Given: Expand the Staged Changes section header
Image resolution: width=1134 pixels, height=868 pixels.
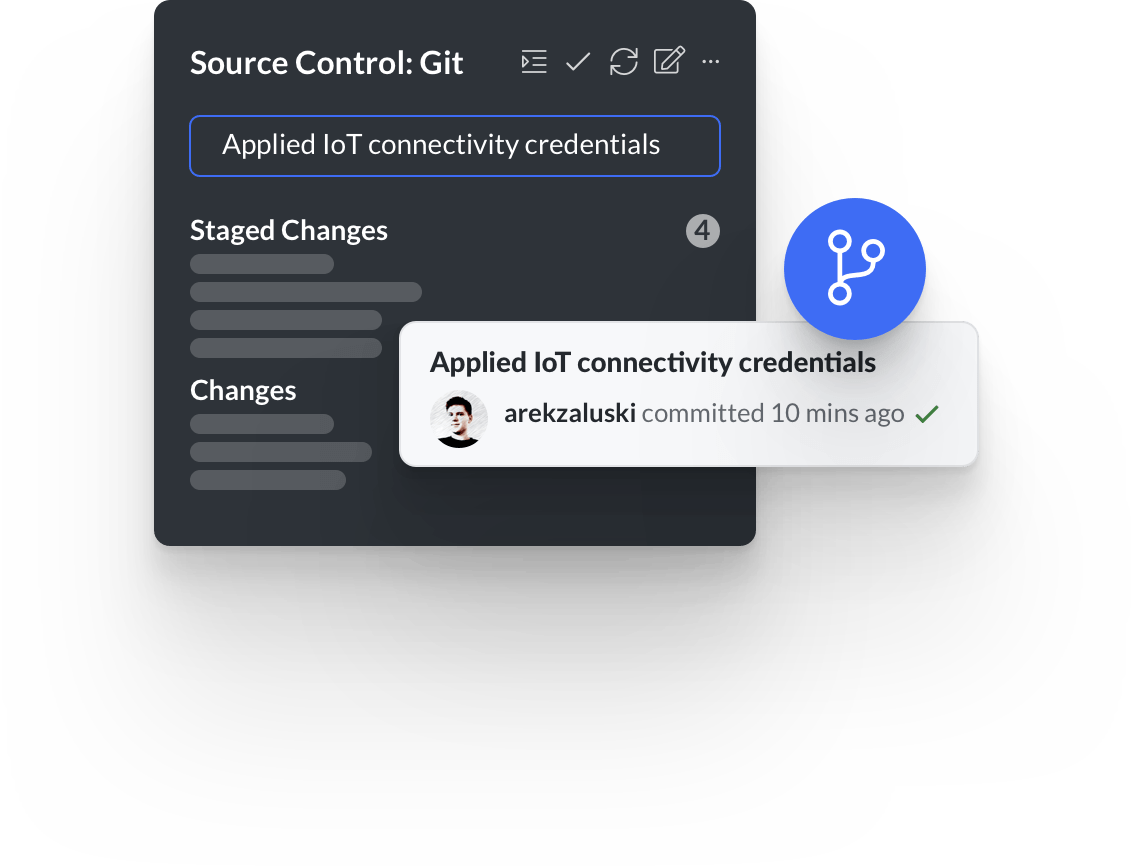Looking at the screenshot, I should 289,231.
